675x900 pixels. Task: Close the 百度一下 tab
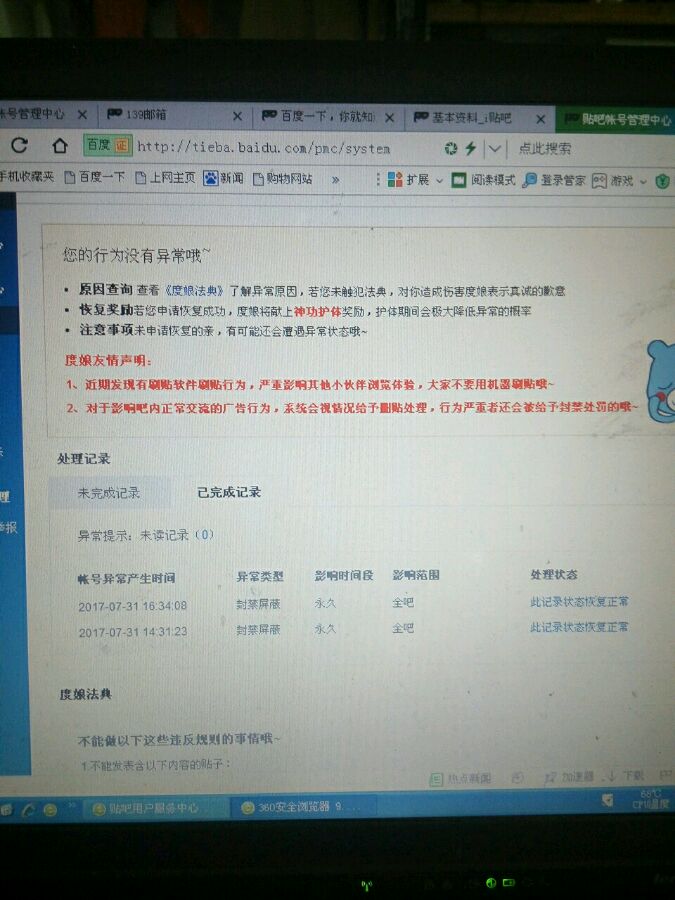pyautogui.click(x=389, y=118)
